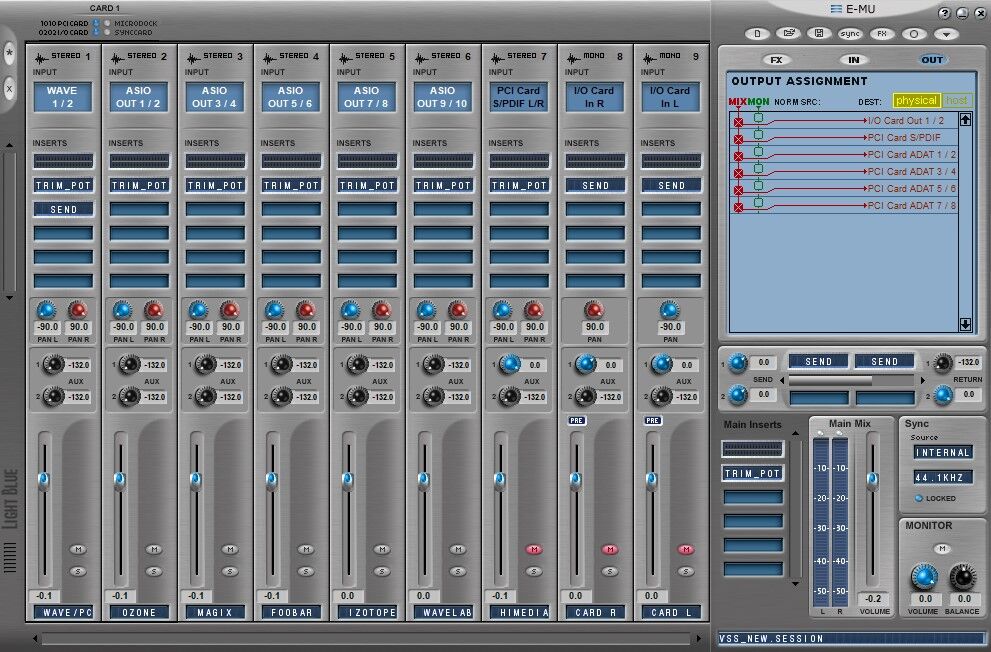Click the asterisk new strip button
This screenshot has height=652, width=991.
click(x=10, y=52)
